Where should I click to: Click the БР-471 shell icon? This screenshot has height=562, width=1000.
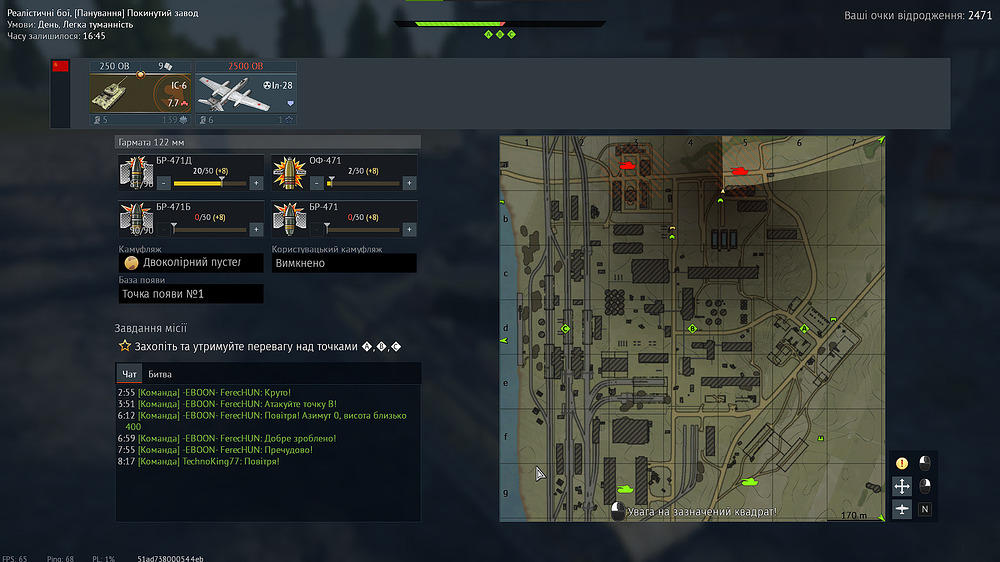[x=289, y=219]
